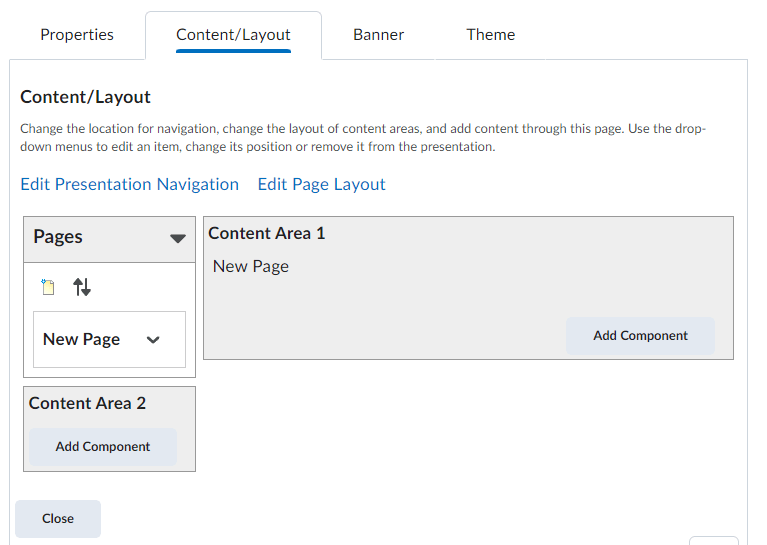Switch to the Properties tab

[77, 35]
